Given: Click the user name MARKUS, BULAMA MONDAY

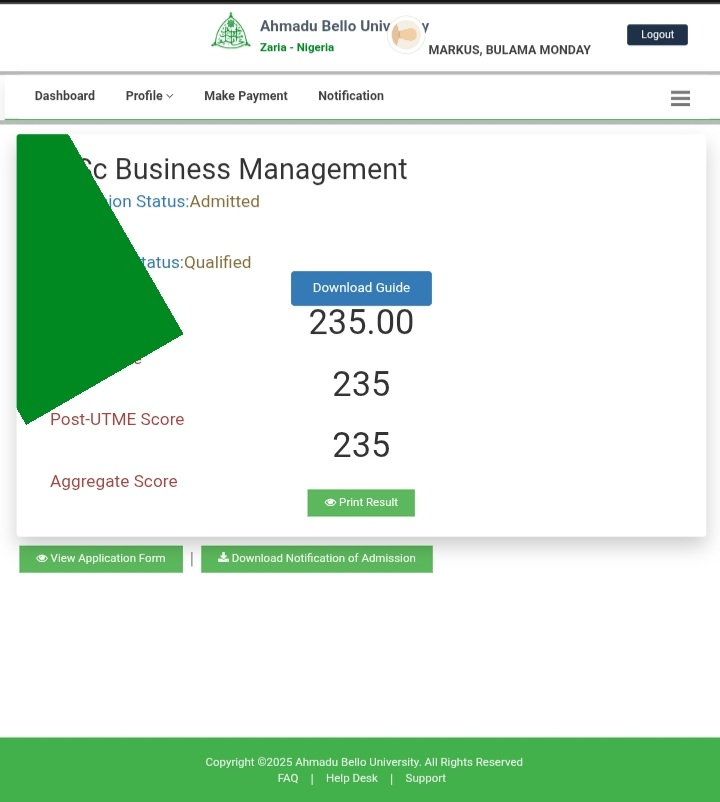Looking at the screenshot, I should [509, 50].
